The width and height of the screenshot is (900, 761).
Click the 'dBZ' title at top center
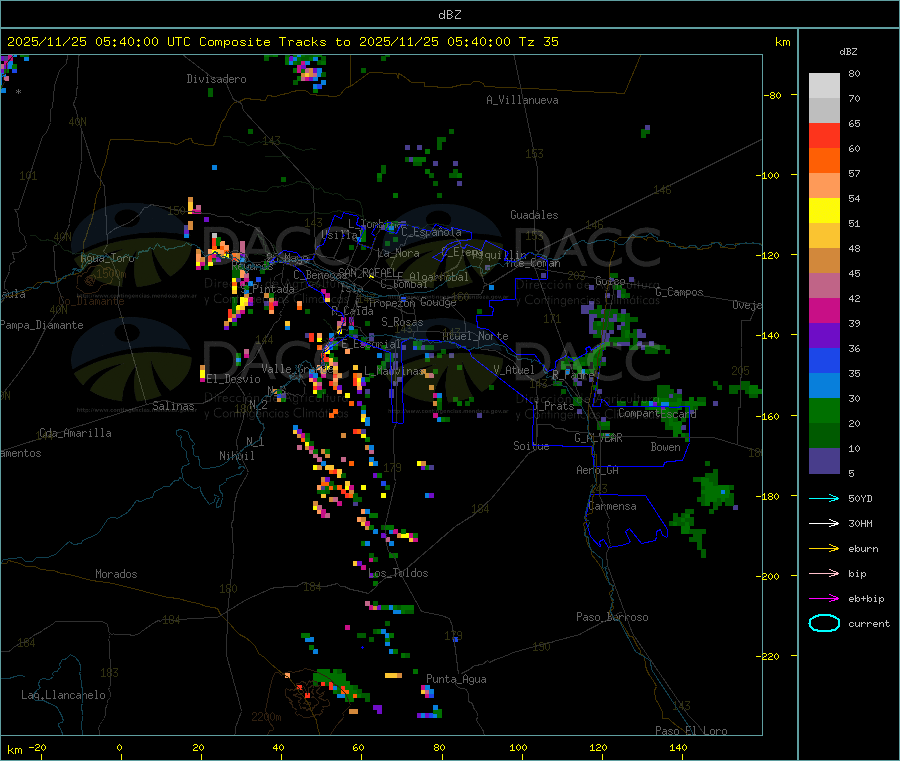pyautogui.click(x=449, y=15)
